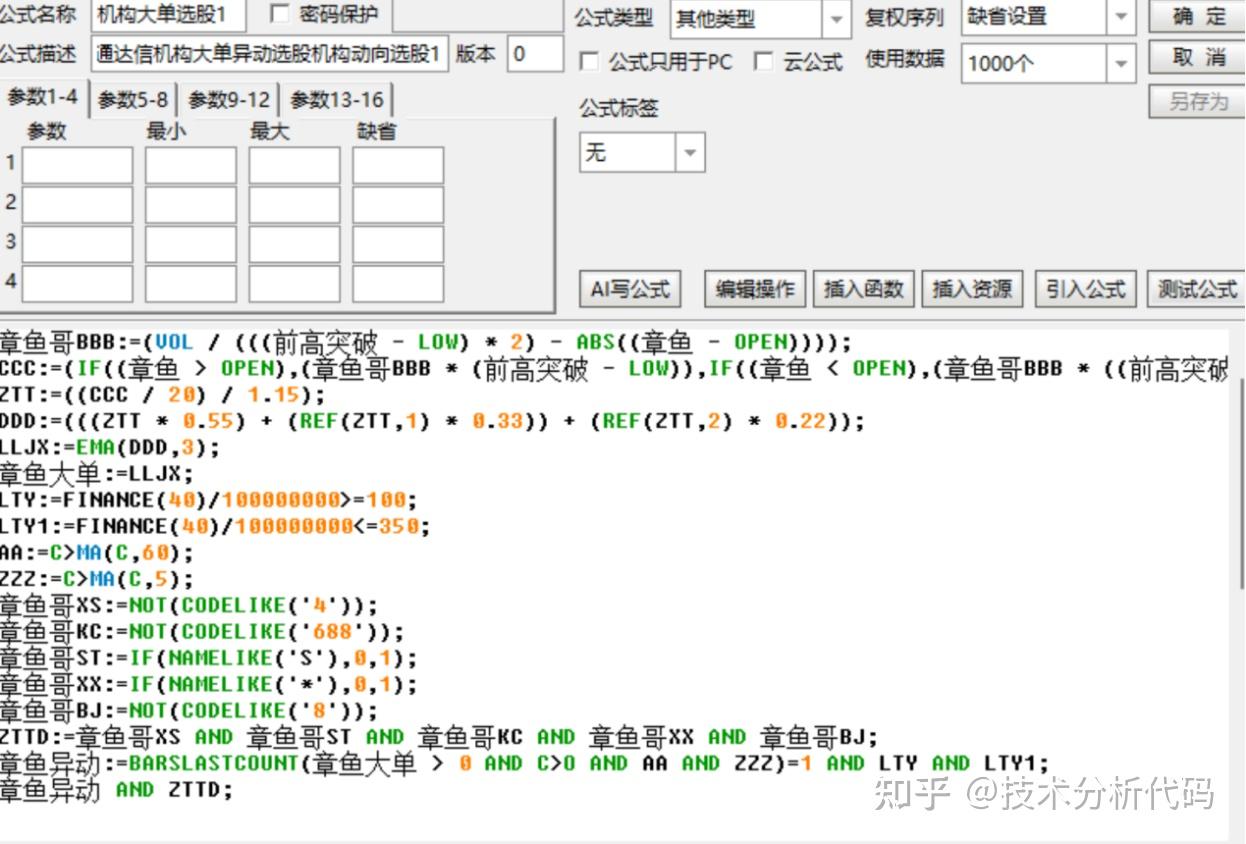
Task: Click row 2 参数 name field
Action: pyautogui.click(x=77, y=205)
